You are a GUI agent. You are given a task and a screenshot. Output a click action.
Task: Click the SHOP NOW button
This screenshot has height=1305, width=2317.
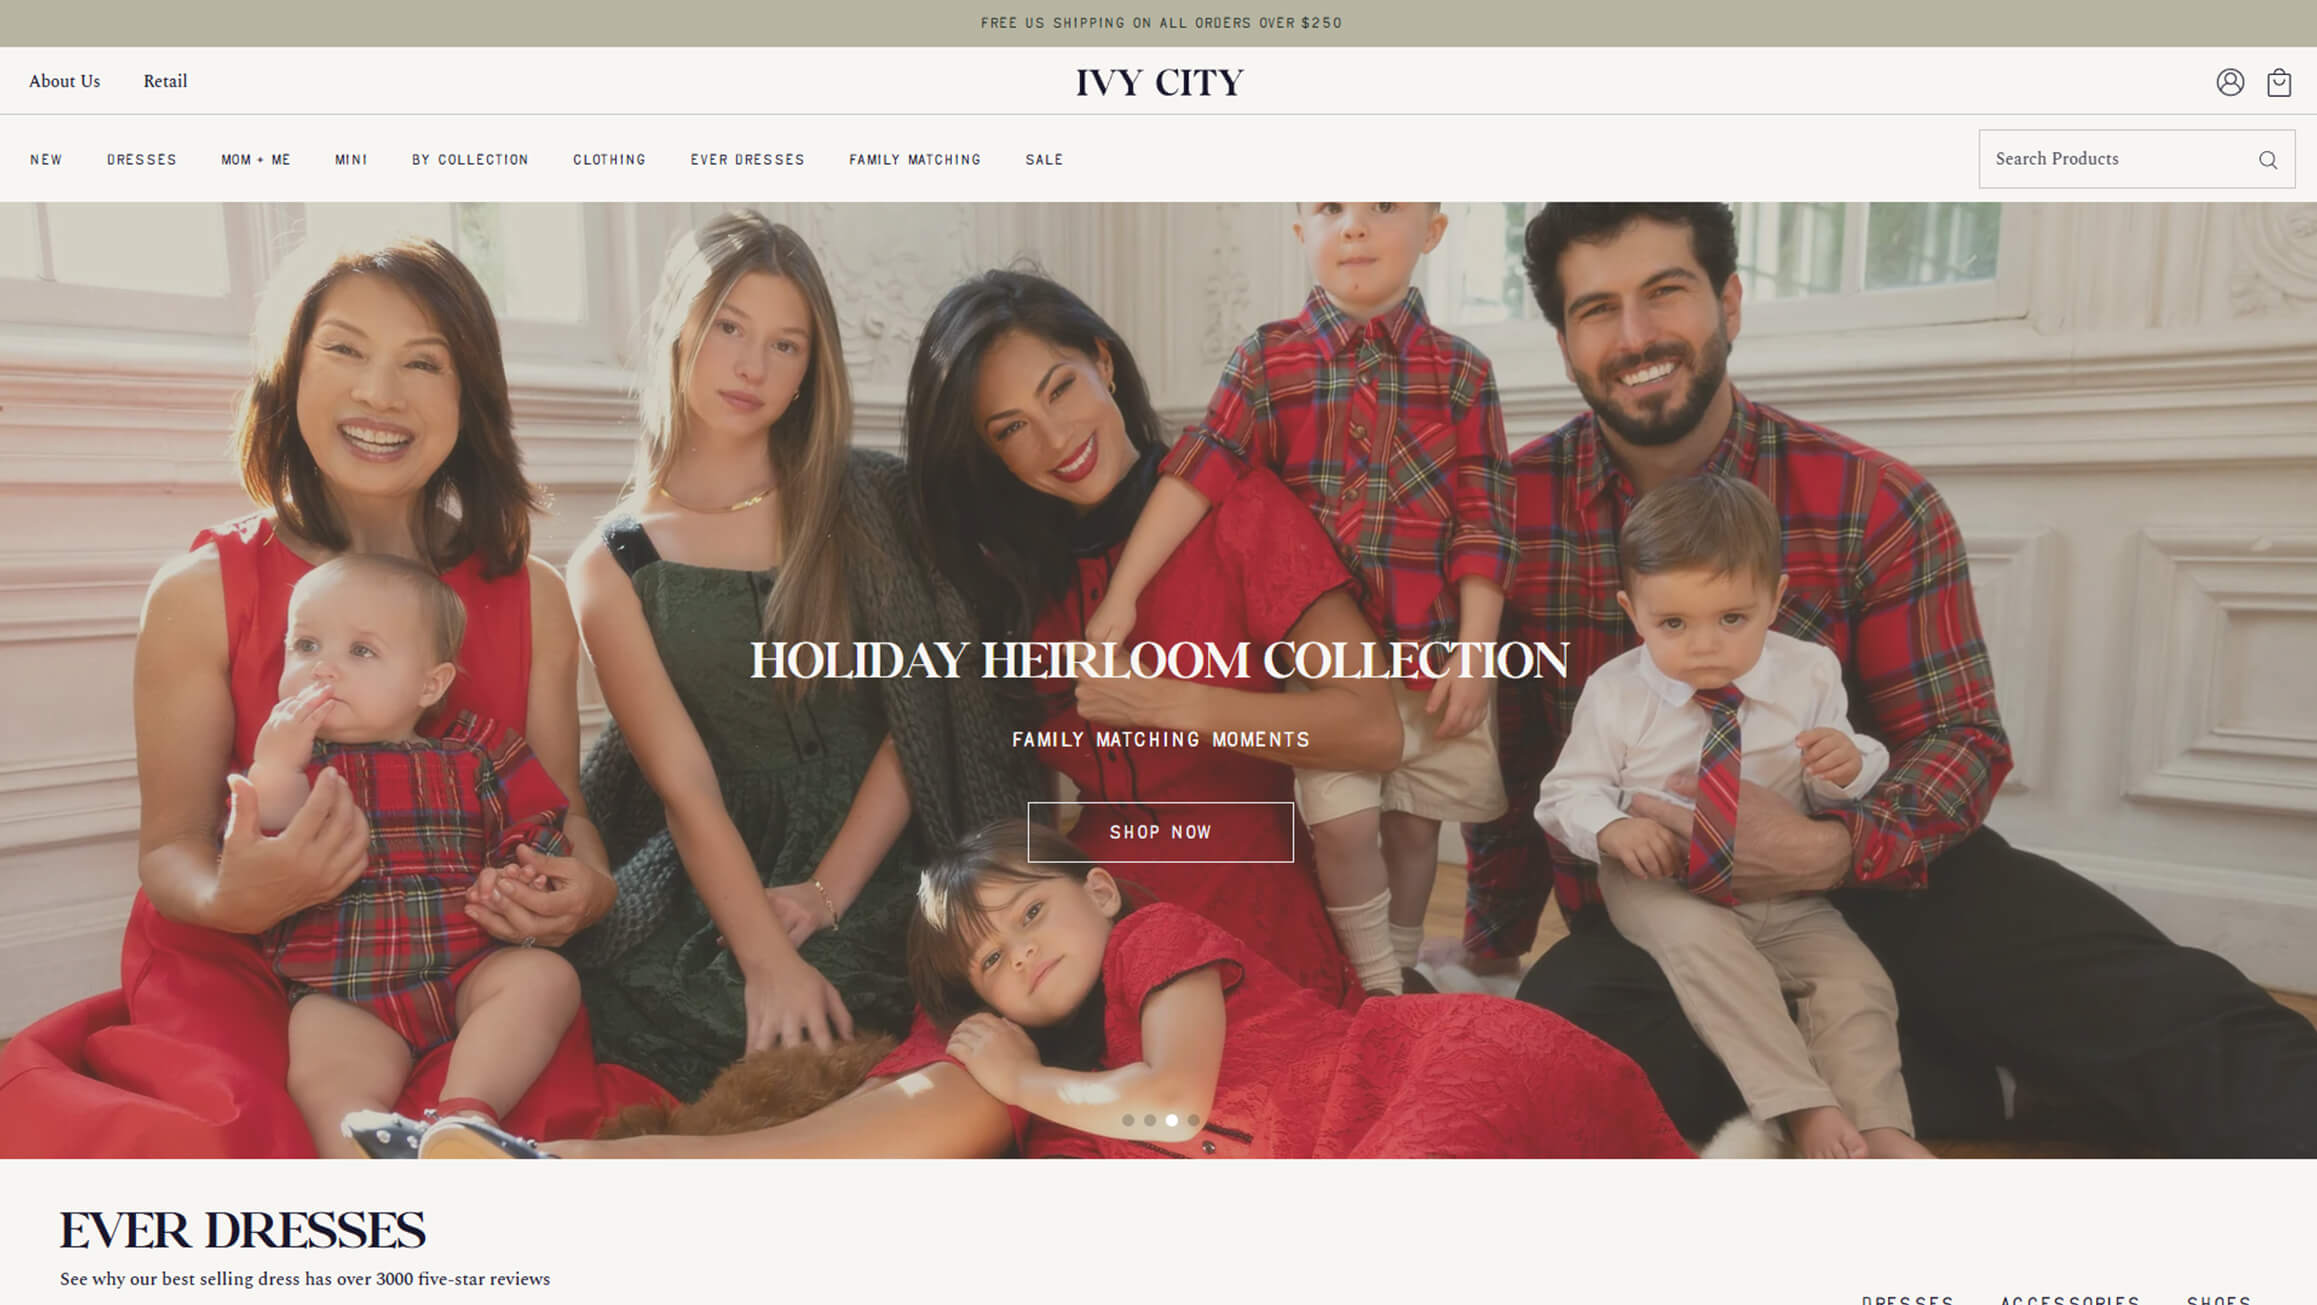1160,832
